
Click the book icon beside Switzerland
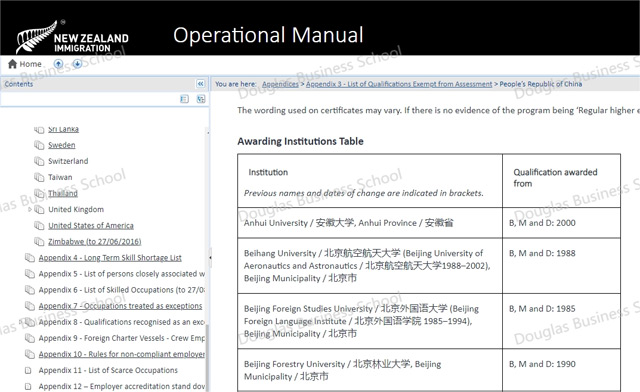(39, 161)
